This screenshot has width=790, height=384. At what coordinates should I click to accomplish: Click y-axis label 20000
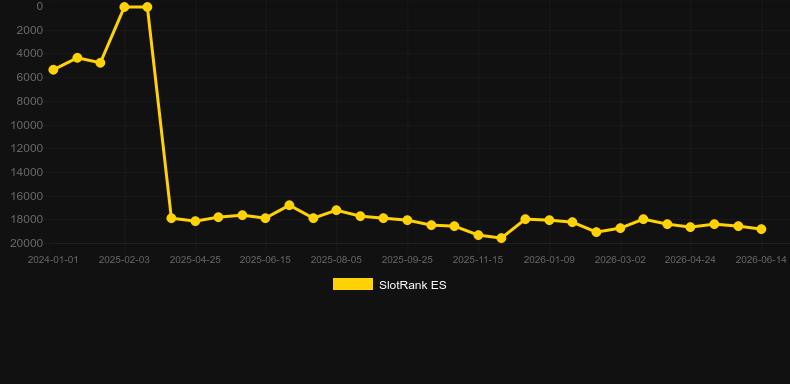27,243
